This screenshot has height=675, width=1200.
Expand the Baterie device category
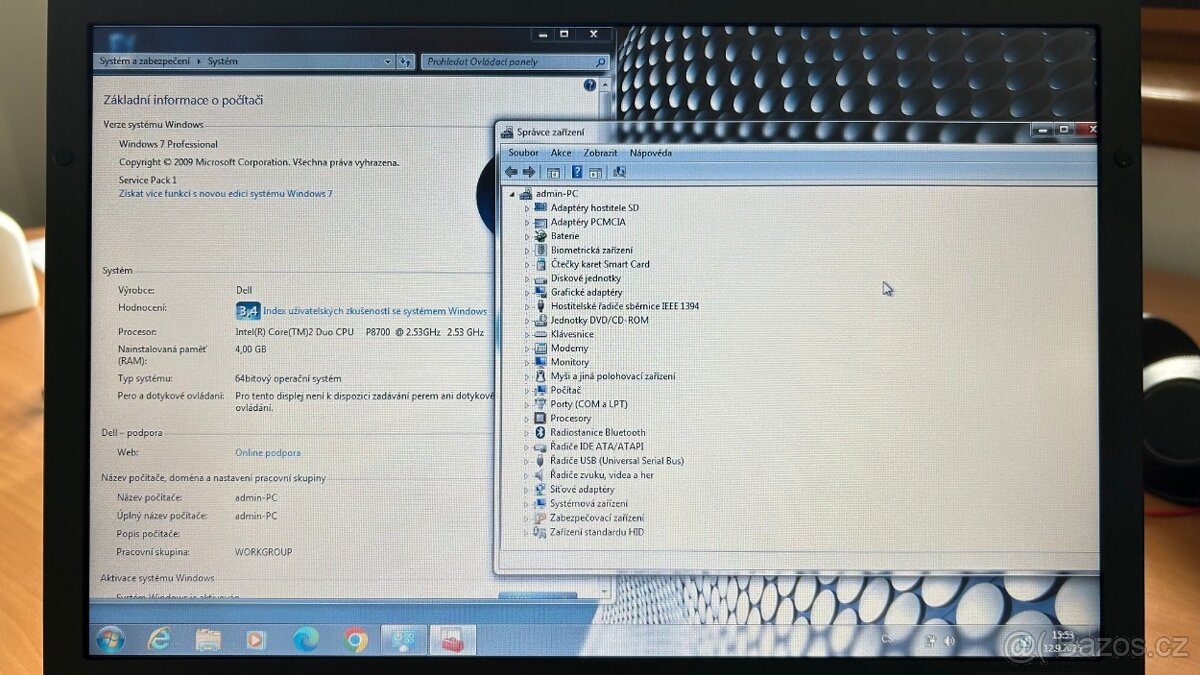click(x=527, y=236)
